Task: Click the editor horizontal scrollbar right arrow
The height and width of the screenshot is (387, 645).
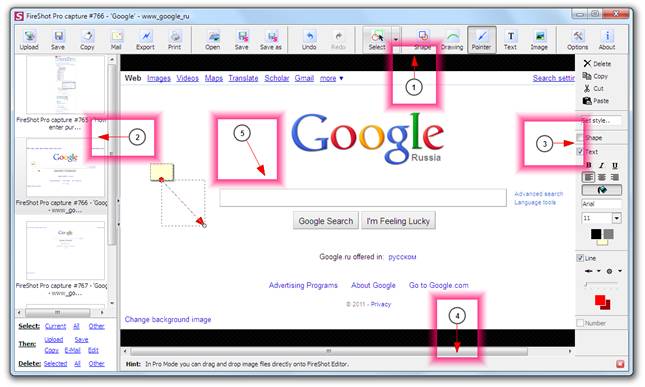Action: coord(570,351)
